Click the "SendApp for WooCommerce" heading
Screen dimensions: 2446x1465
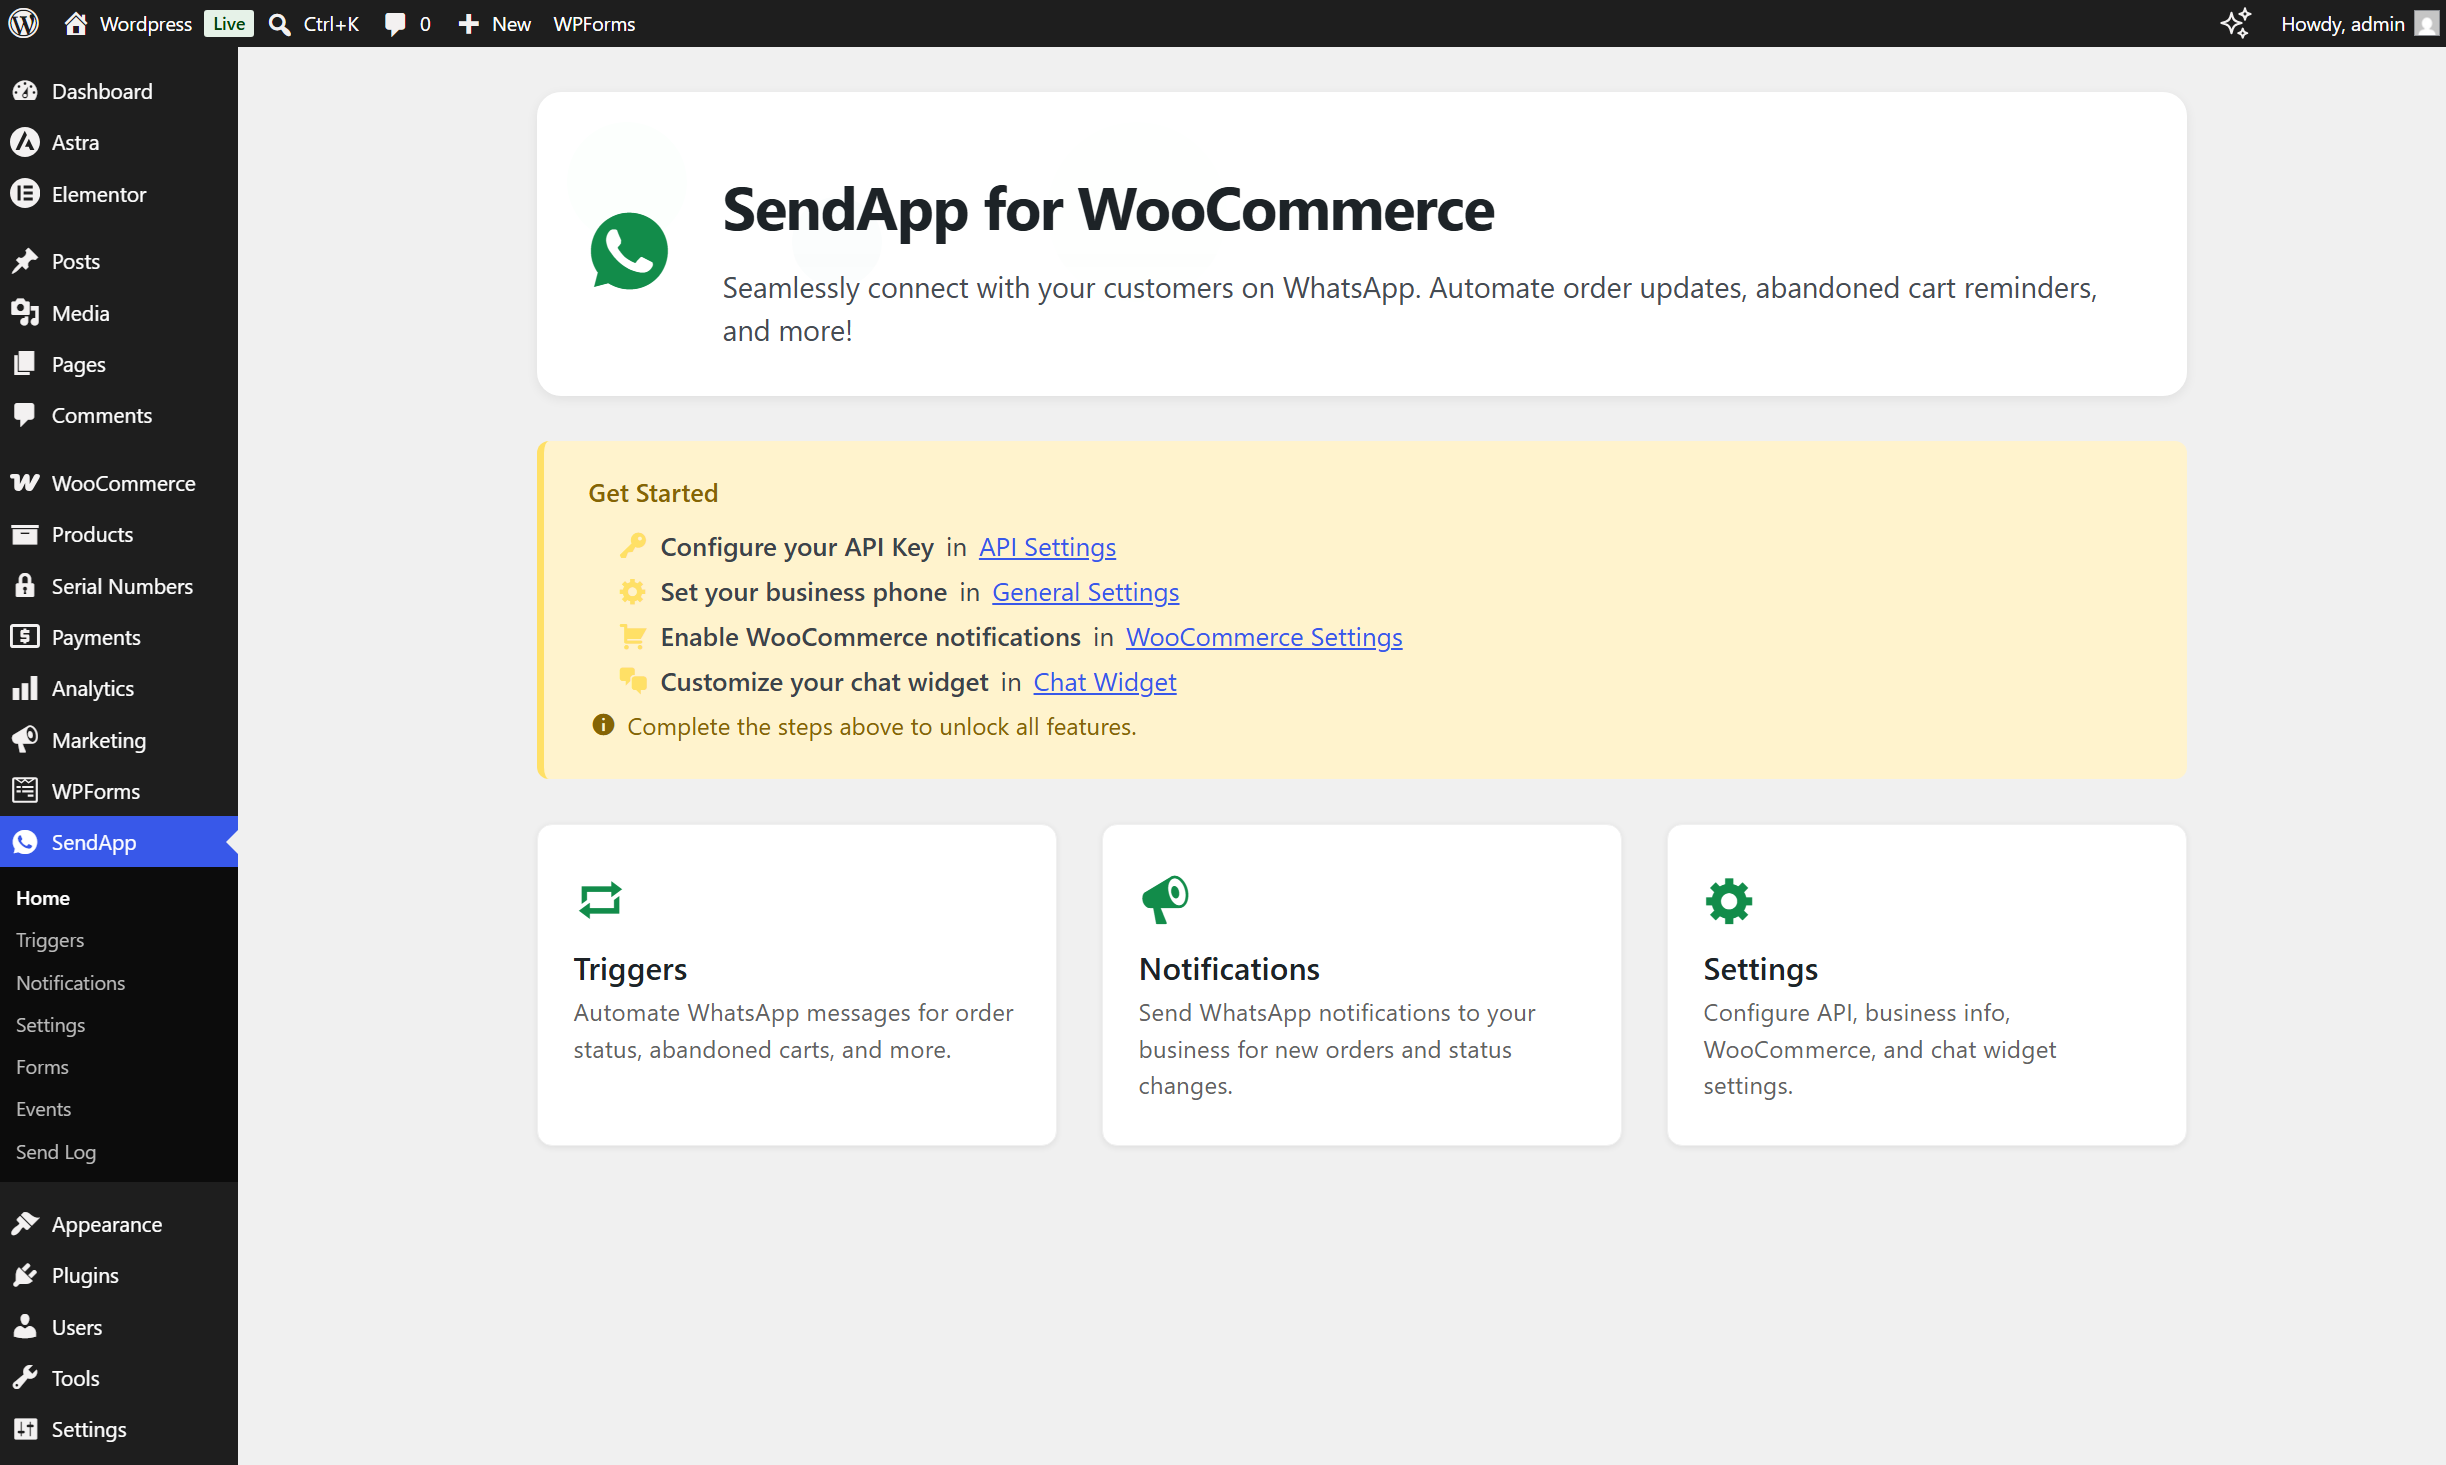[x=1108, y=210]
